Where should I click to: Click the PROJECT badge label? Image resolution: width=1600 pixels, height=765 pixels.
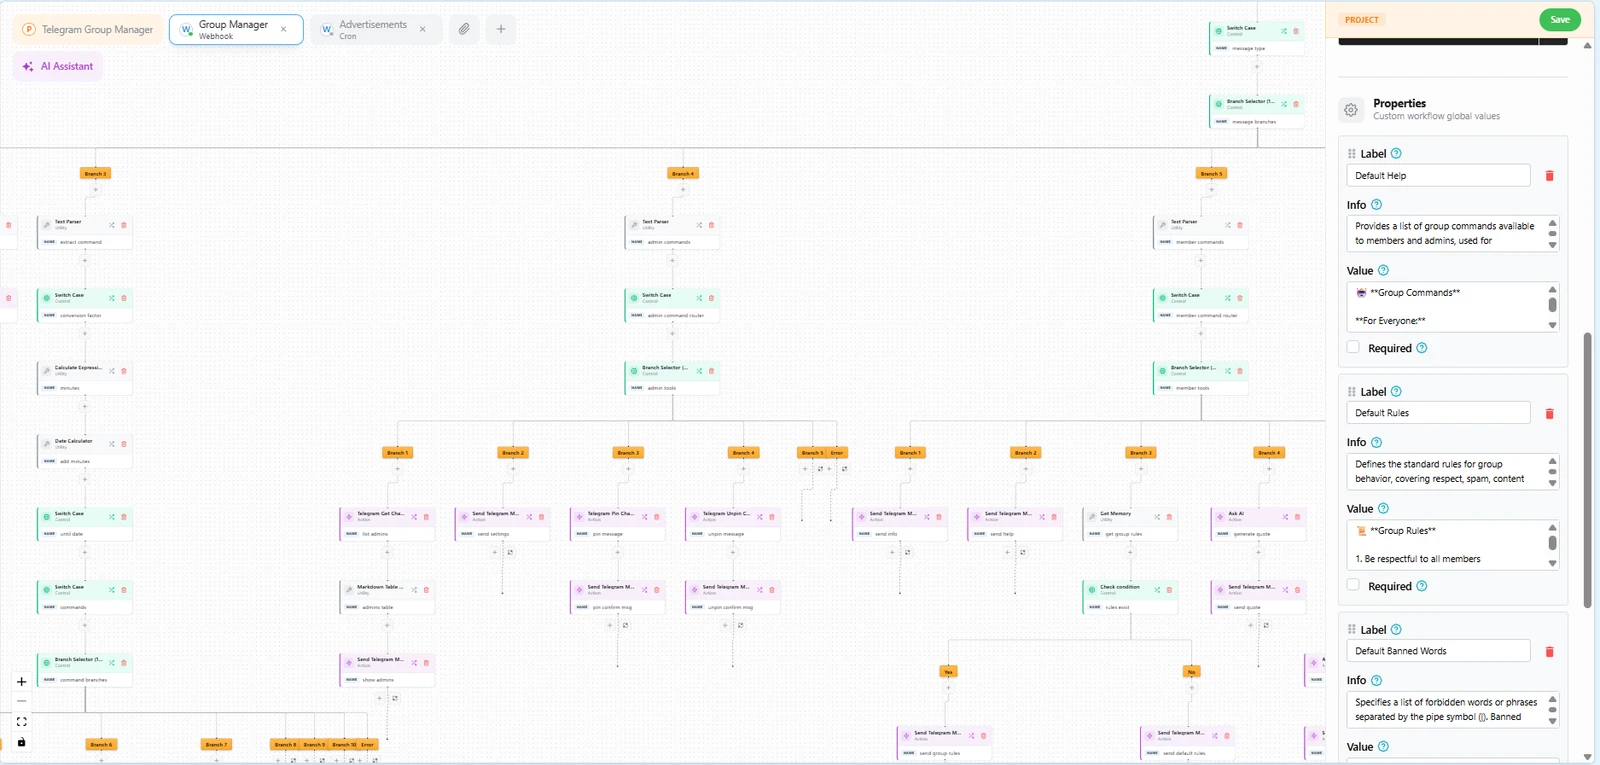click(x=1362, y=20)
